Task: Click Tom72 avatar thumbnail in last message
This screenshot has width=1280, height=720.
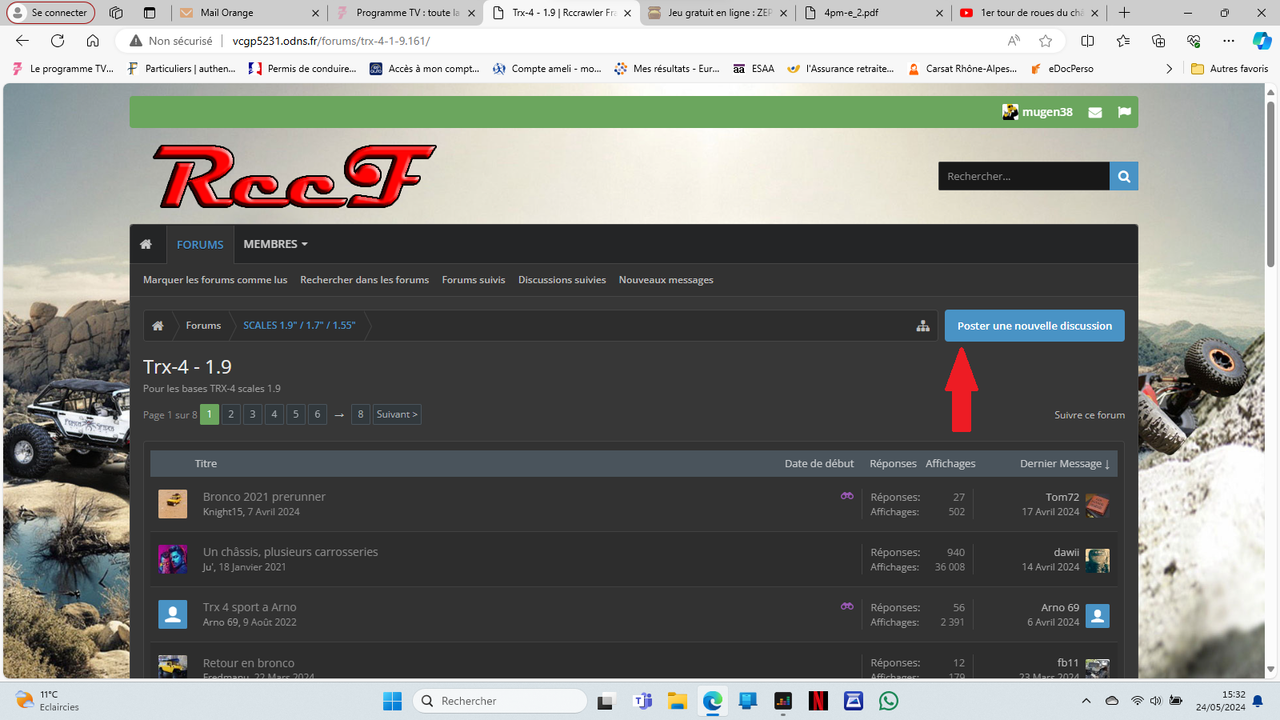Action: point(1098,504)
